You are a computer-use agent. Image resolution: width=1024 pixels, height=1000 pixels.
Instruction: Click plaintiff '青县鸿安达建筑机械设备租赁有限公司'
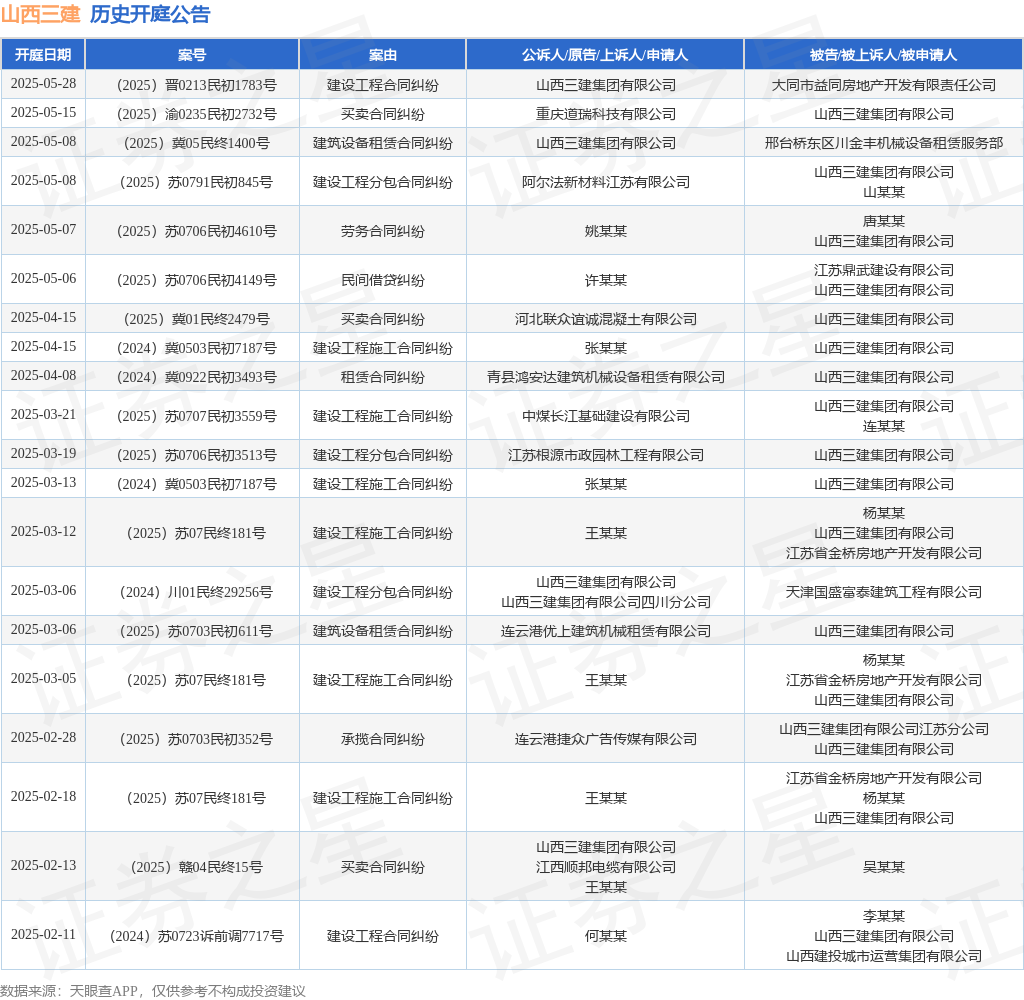pos(605,378)
